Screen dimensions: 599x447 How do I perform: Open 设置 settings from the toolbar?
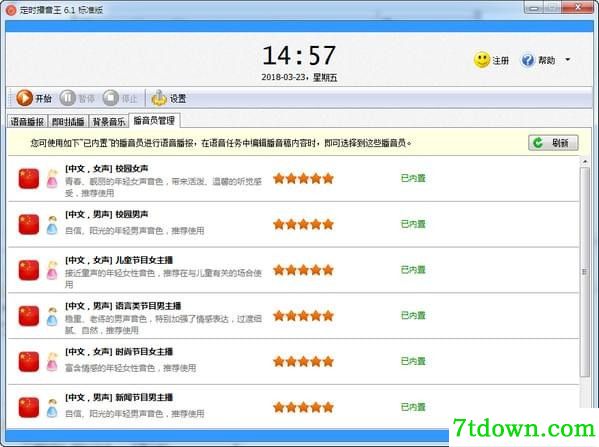click(168, 98)
